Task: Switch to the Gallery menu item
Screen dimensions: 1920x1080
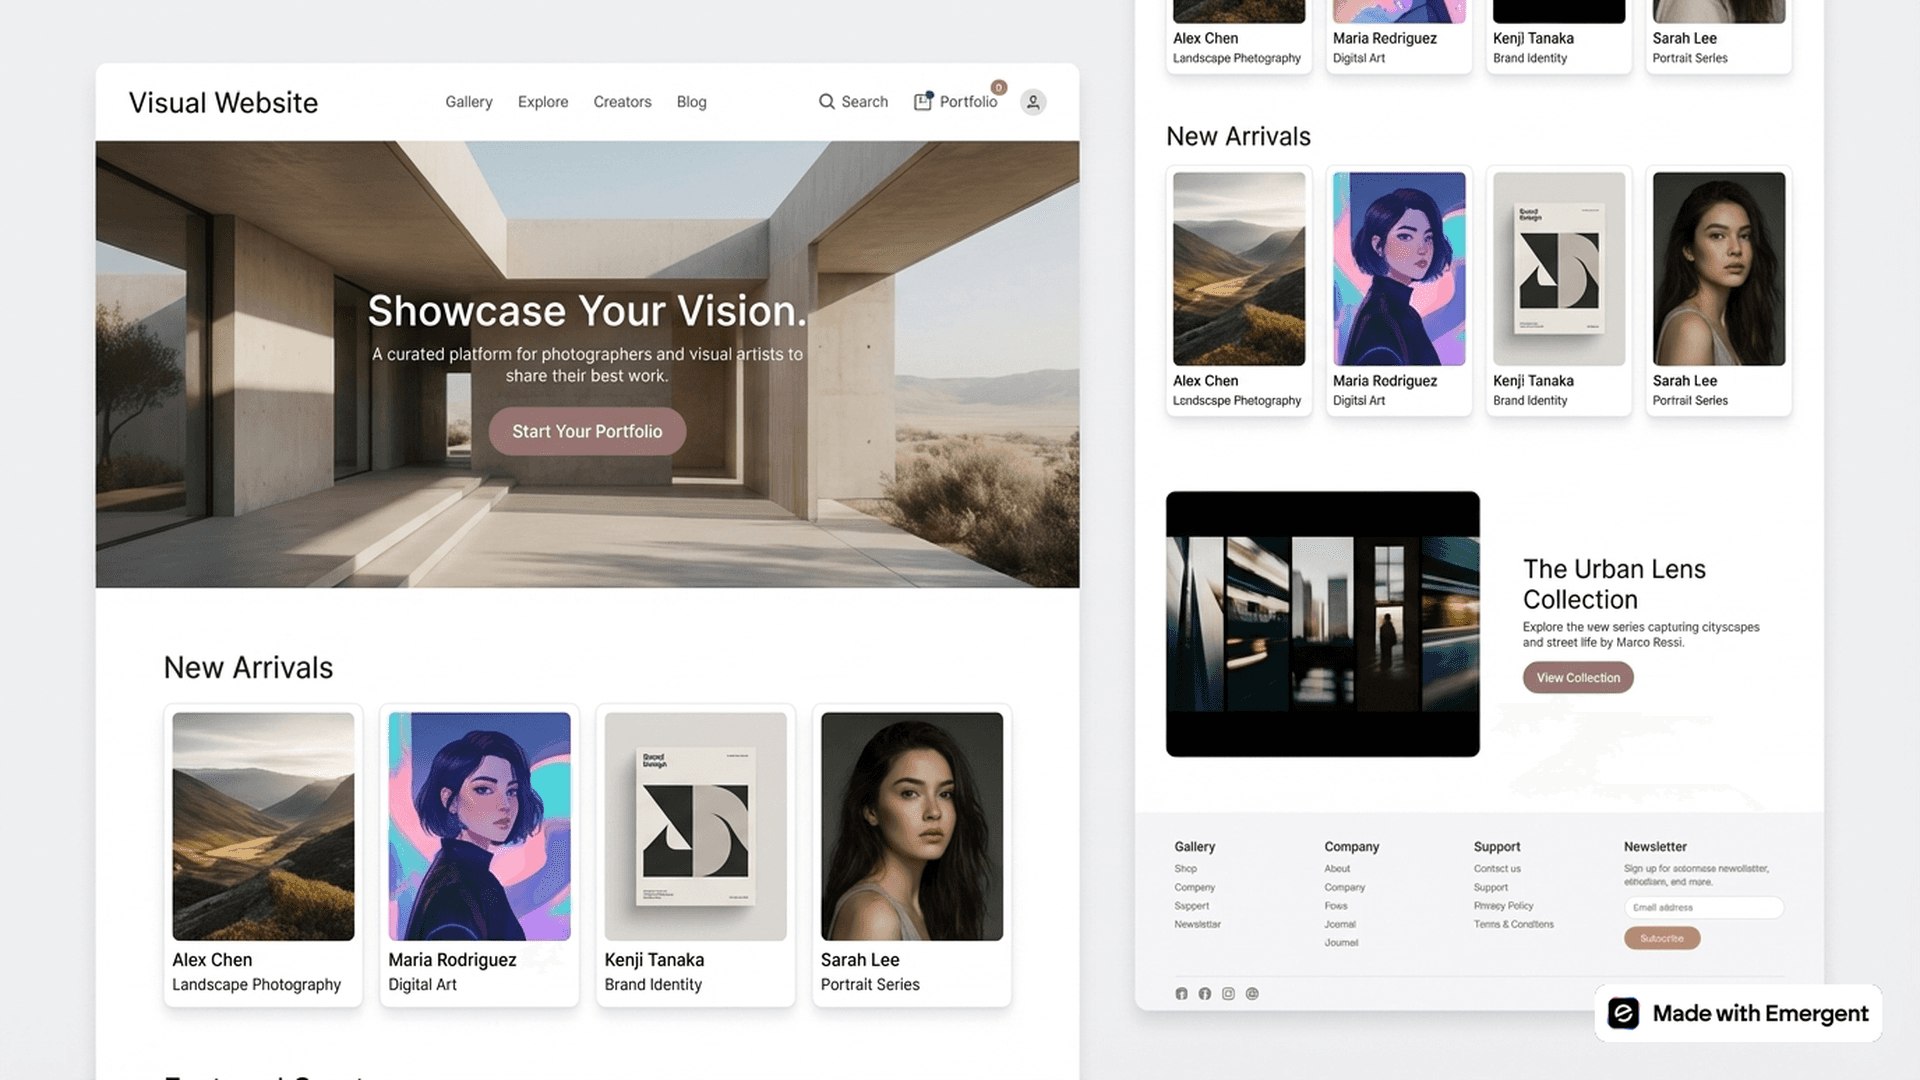Action: 468,102
